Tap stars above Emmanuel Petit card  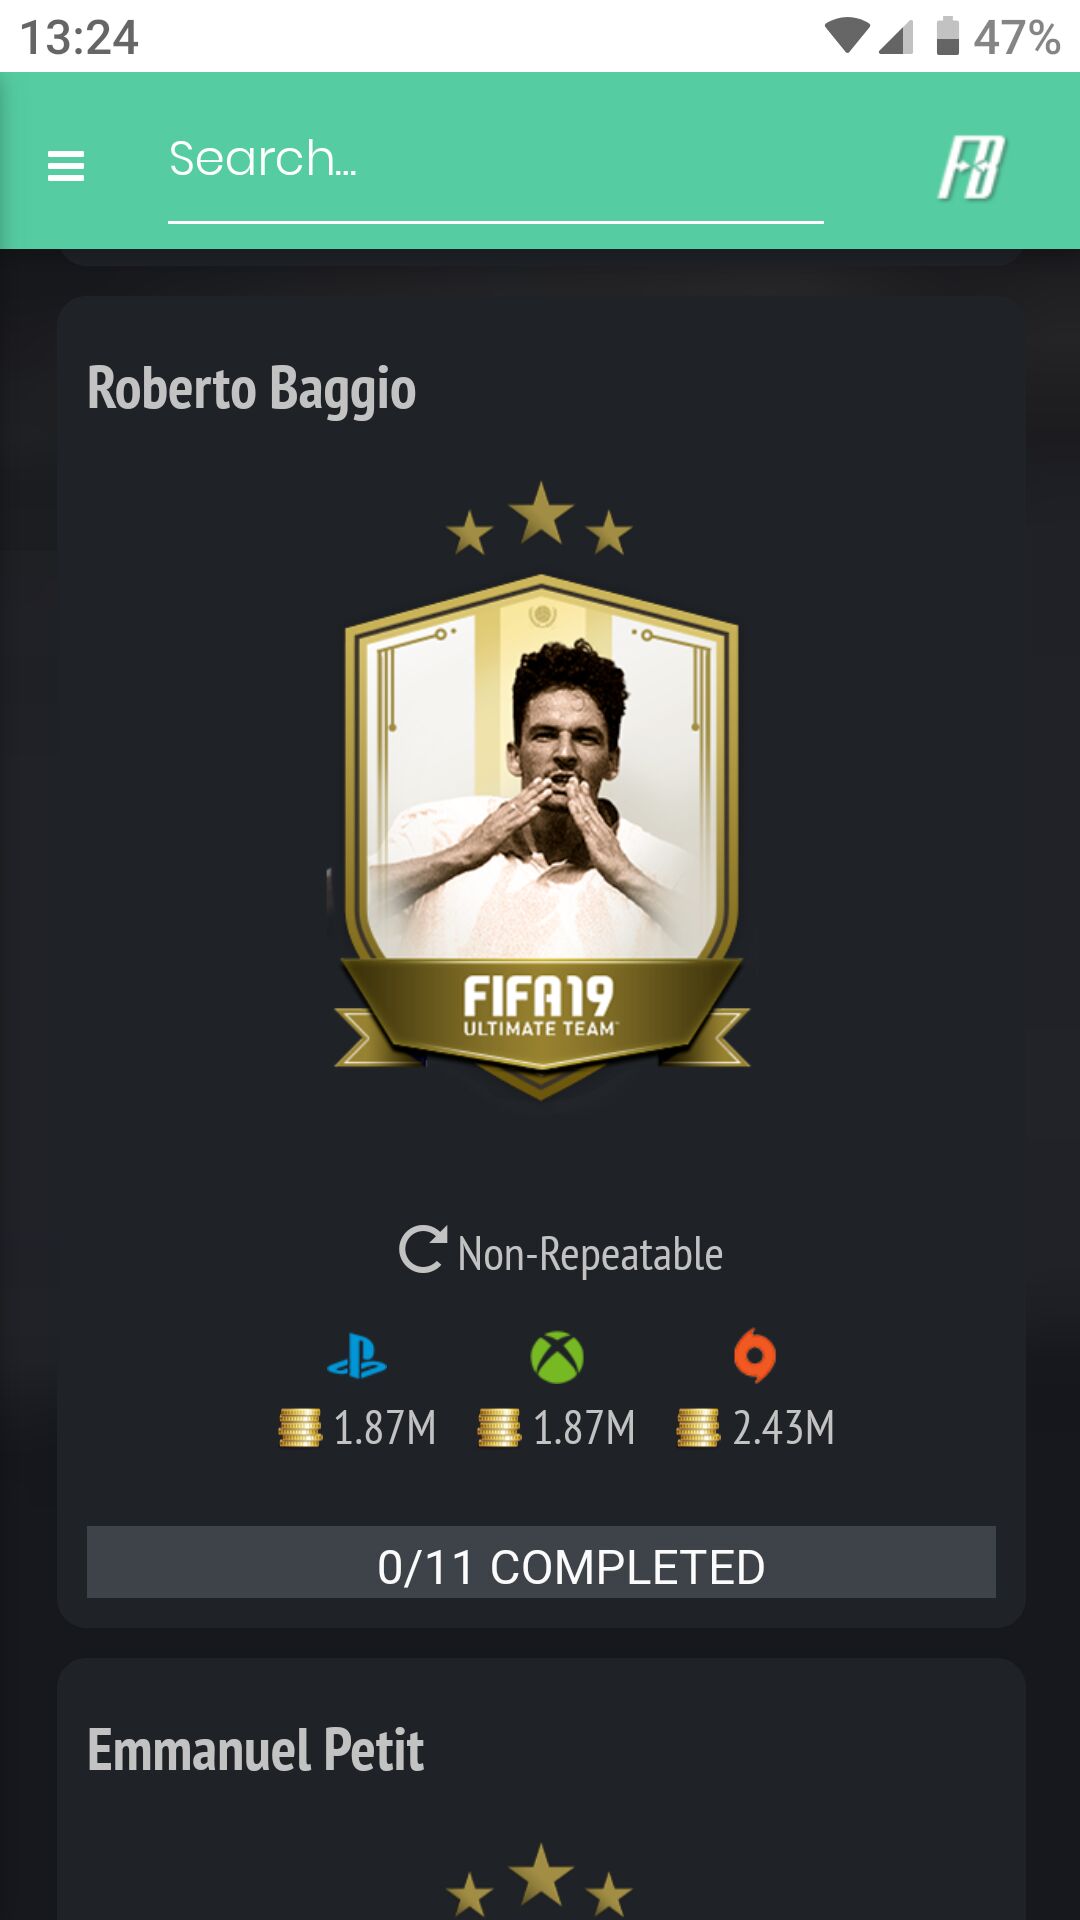(x=540, y=1880)
